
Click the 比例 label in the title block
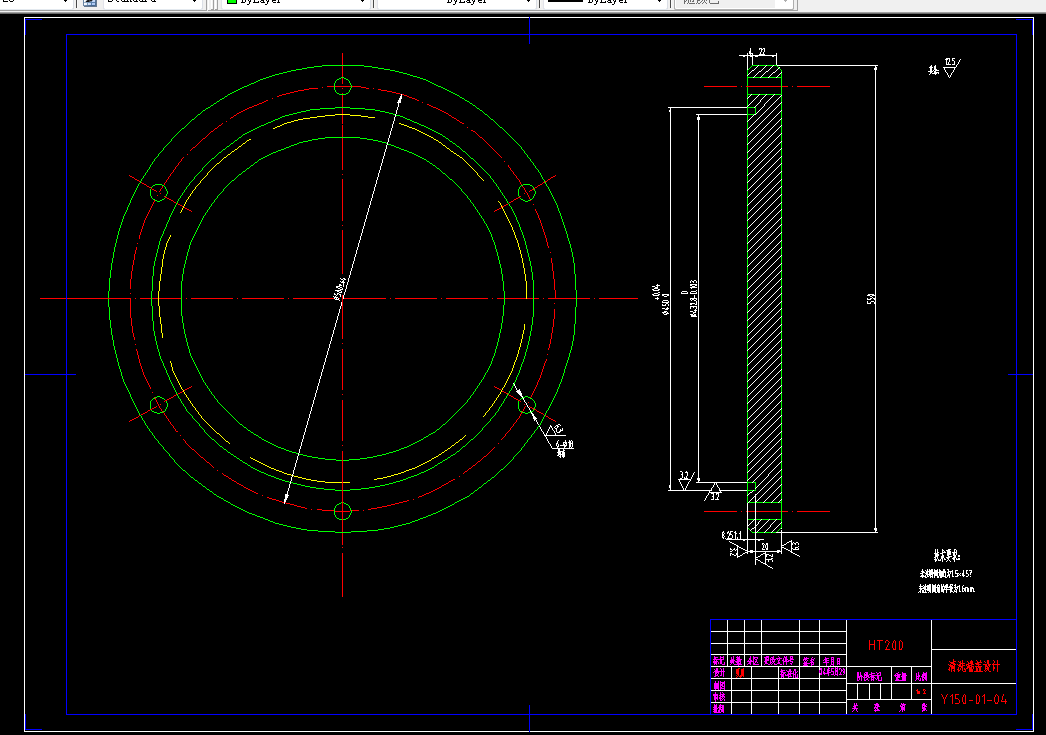[x=921, y=676]
